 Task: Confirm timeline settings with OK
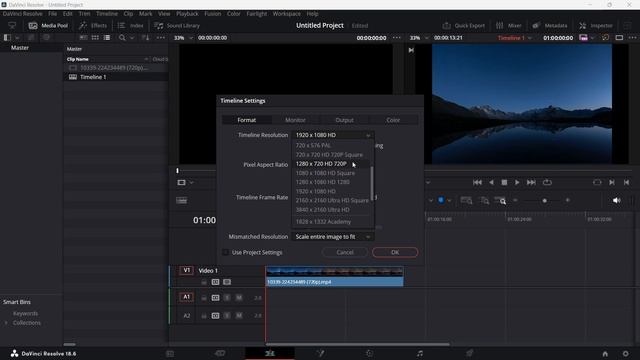tap(395, 252)
